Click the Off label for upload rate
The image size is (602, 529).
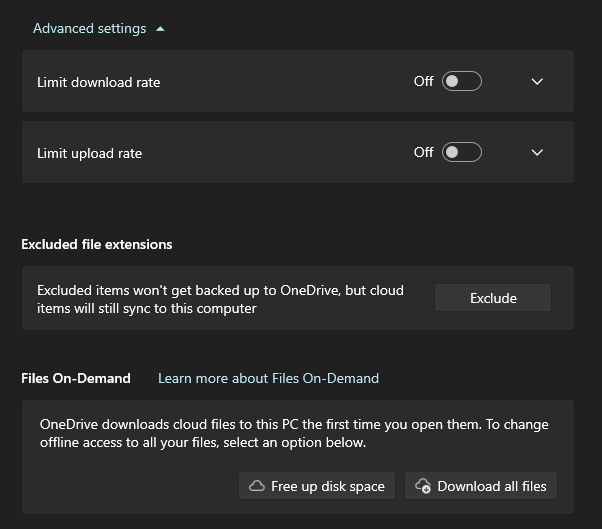click(423, 152)
